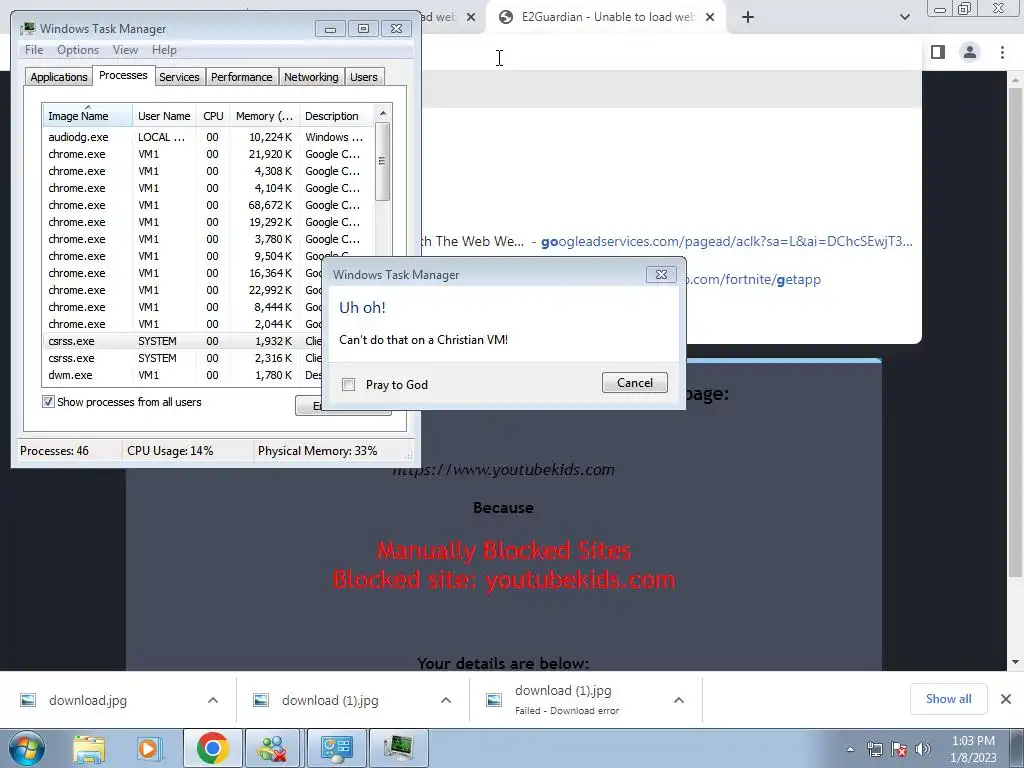The width and height of the screenshot is (1024, 768).
Task: Open Task Manager Help menu
Action: (164, 50)
